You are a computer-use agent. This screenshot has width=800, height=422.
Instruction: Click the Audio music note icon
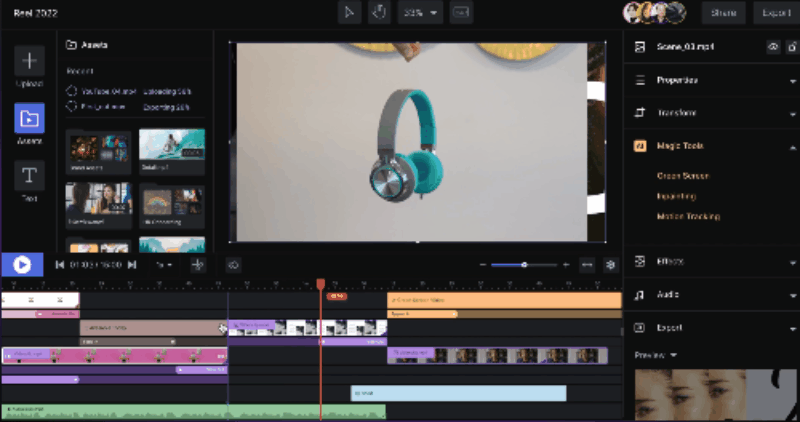click(x=639, y=294)
